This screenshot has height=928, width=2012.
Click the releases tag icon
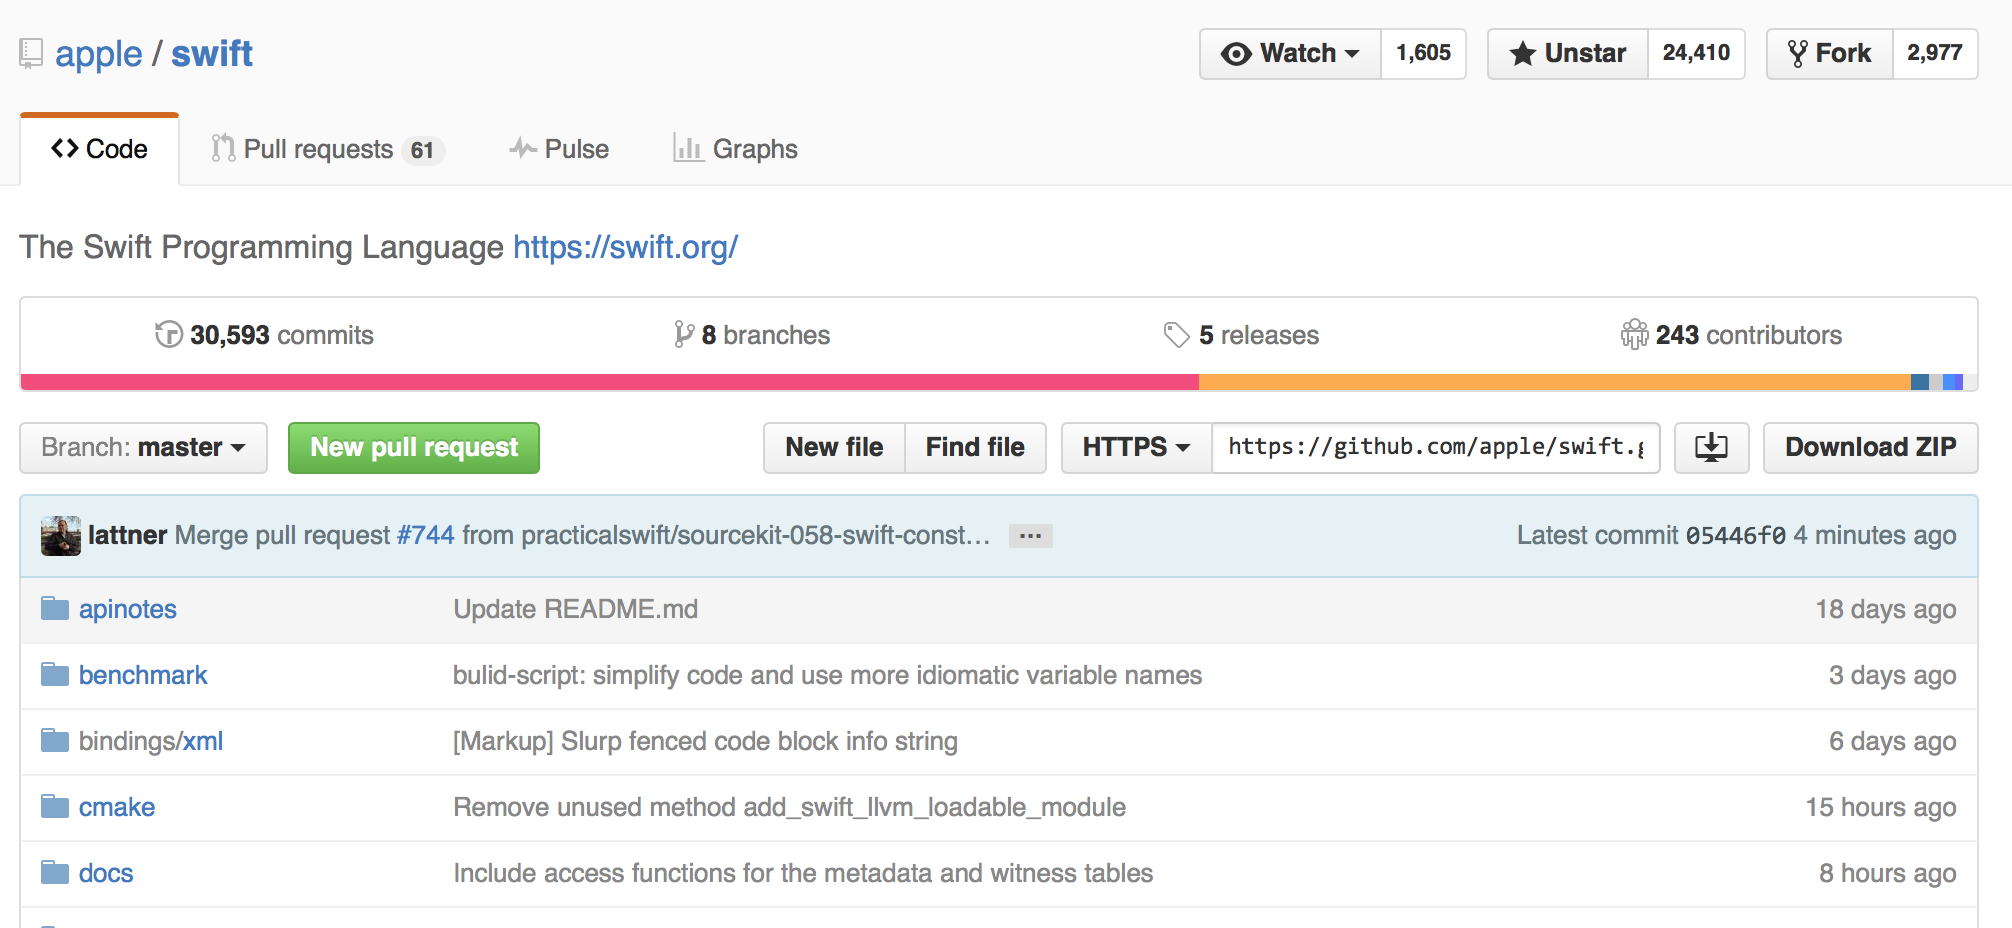1177,335
